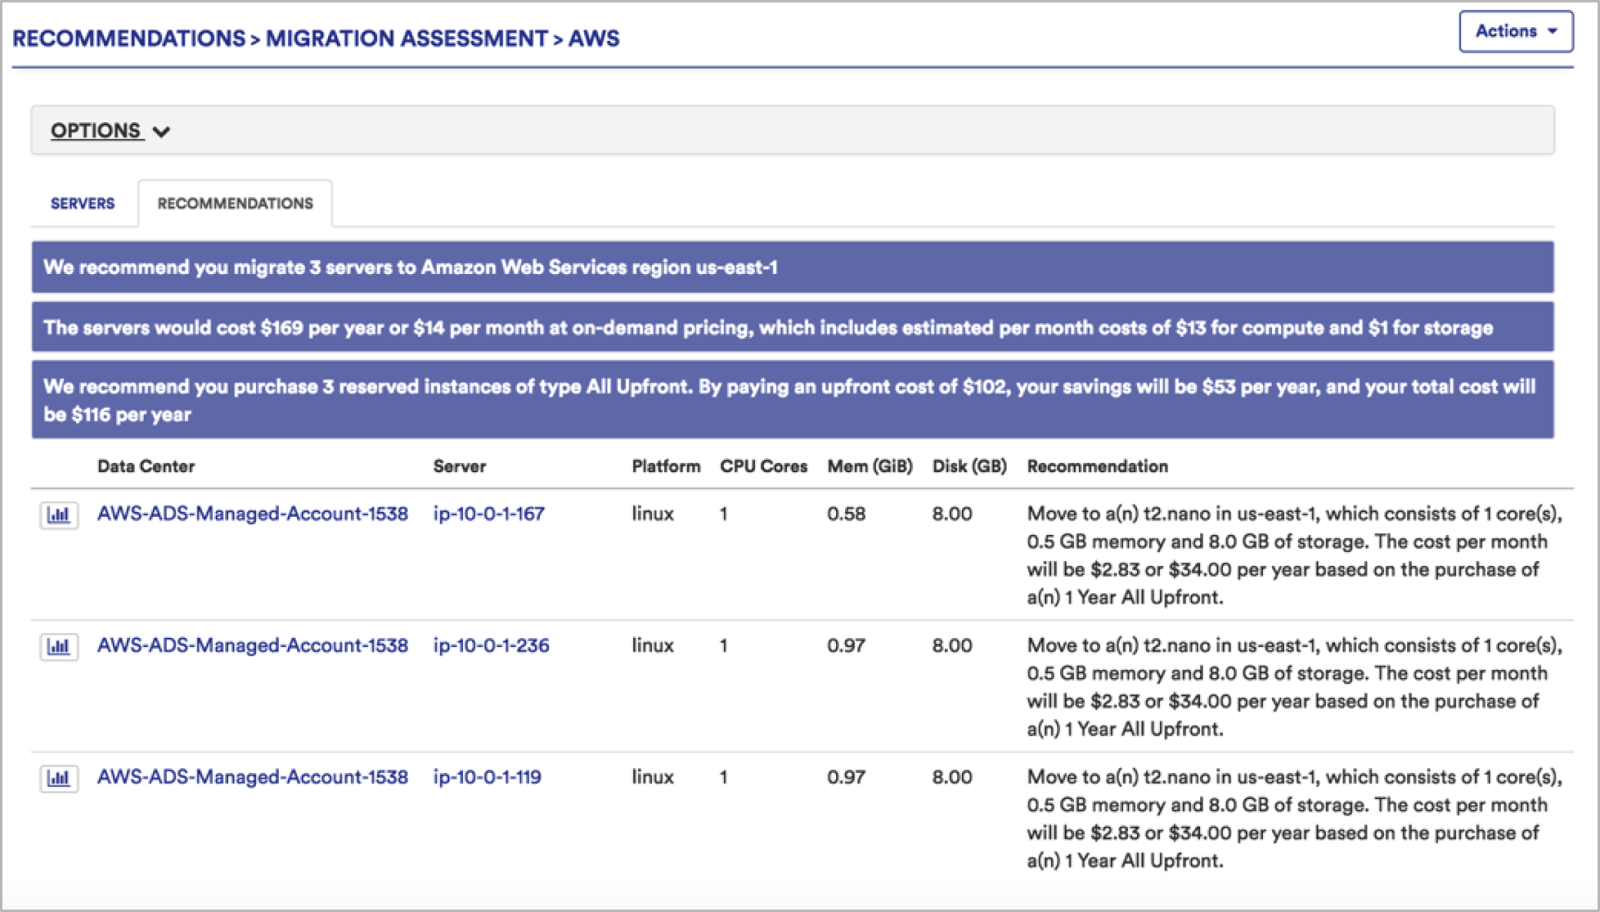Click the Server column header
Image resolution: width=1600 pixels, height=912 pixels.
pyautogui.click(x=460, y=466)
